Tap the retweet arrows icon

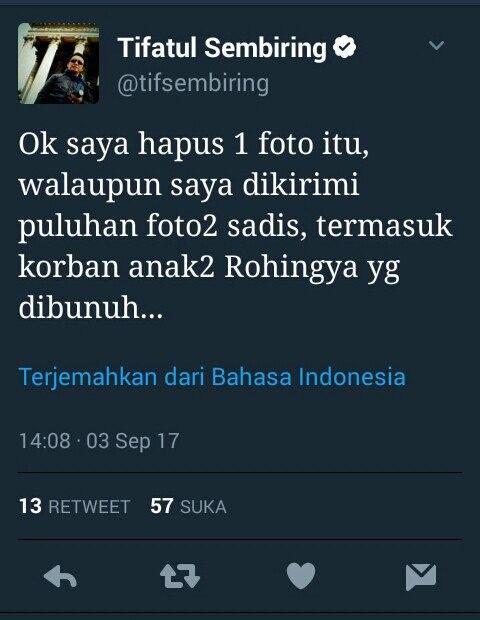pos(180,576)
